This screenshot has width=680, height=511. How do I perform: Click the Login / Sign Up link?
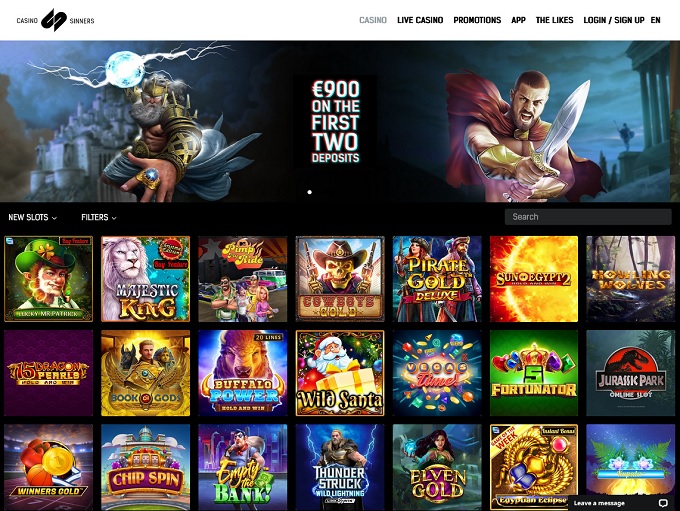tap(614, 20)
